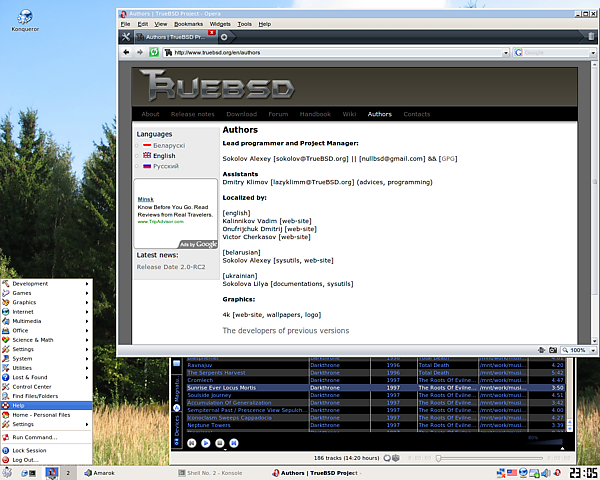Close the Authors TrueBSD tab
Screen dimensions: 600x480
[211, 32]
